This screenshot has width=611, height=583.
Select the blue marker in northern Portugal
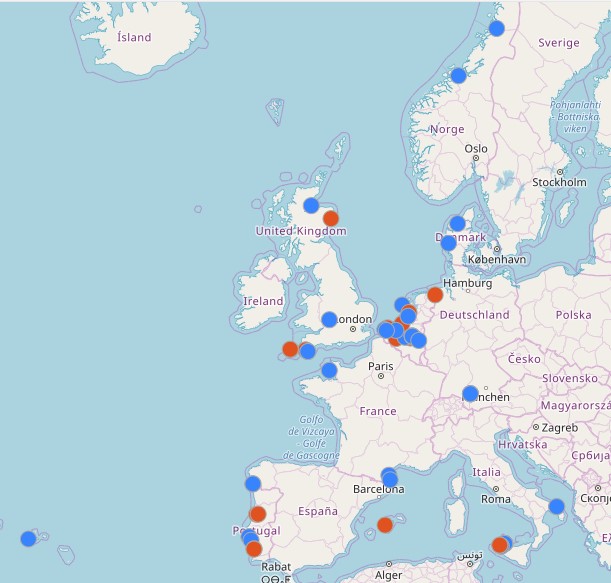click(x=253, y=484)
